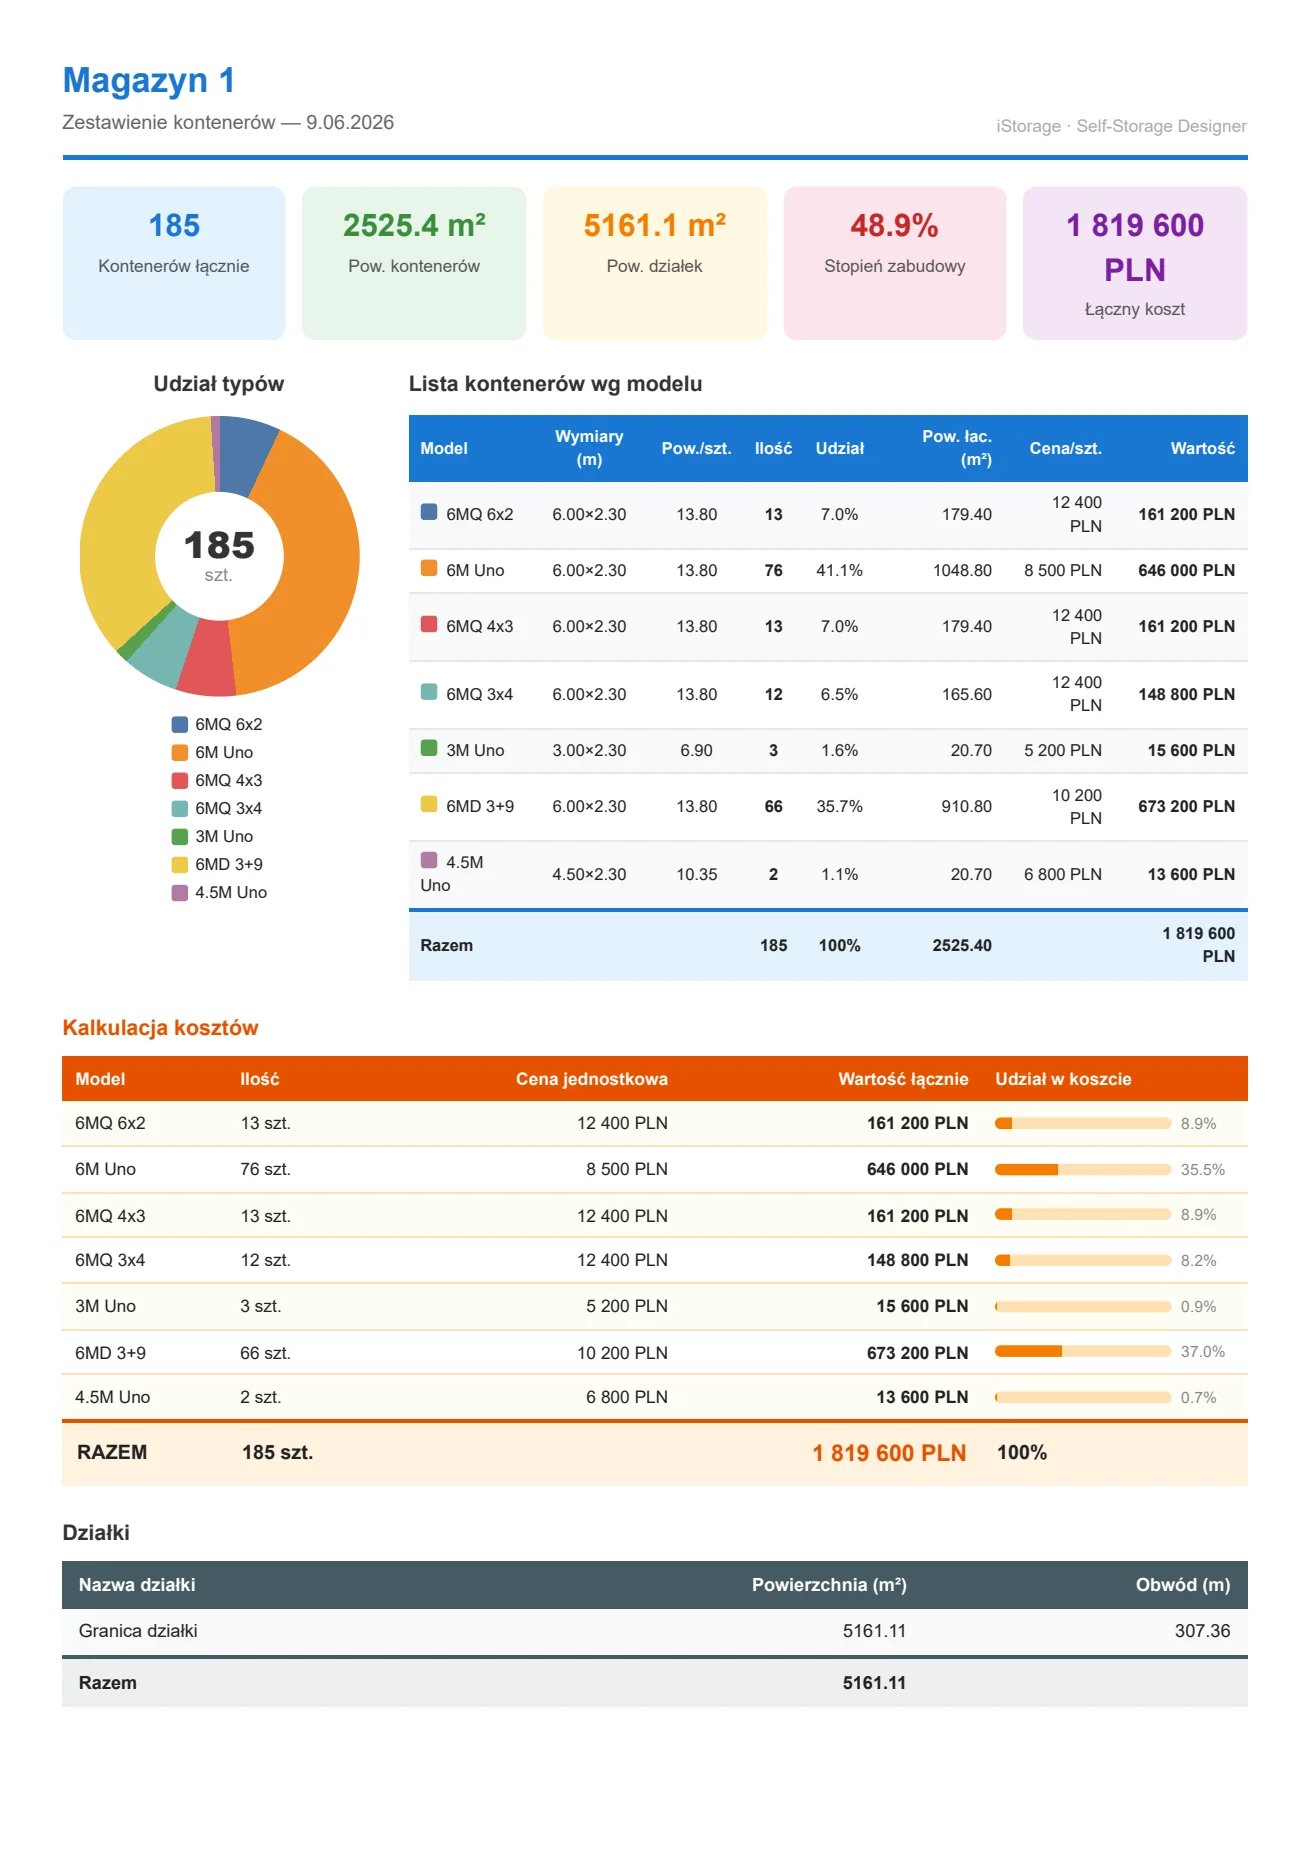
Task: Click the 6MD 3+9 cost share bar
Action: pyautogui.click(x=1083, y=1351)
